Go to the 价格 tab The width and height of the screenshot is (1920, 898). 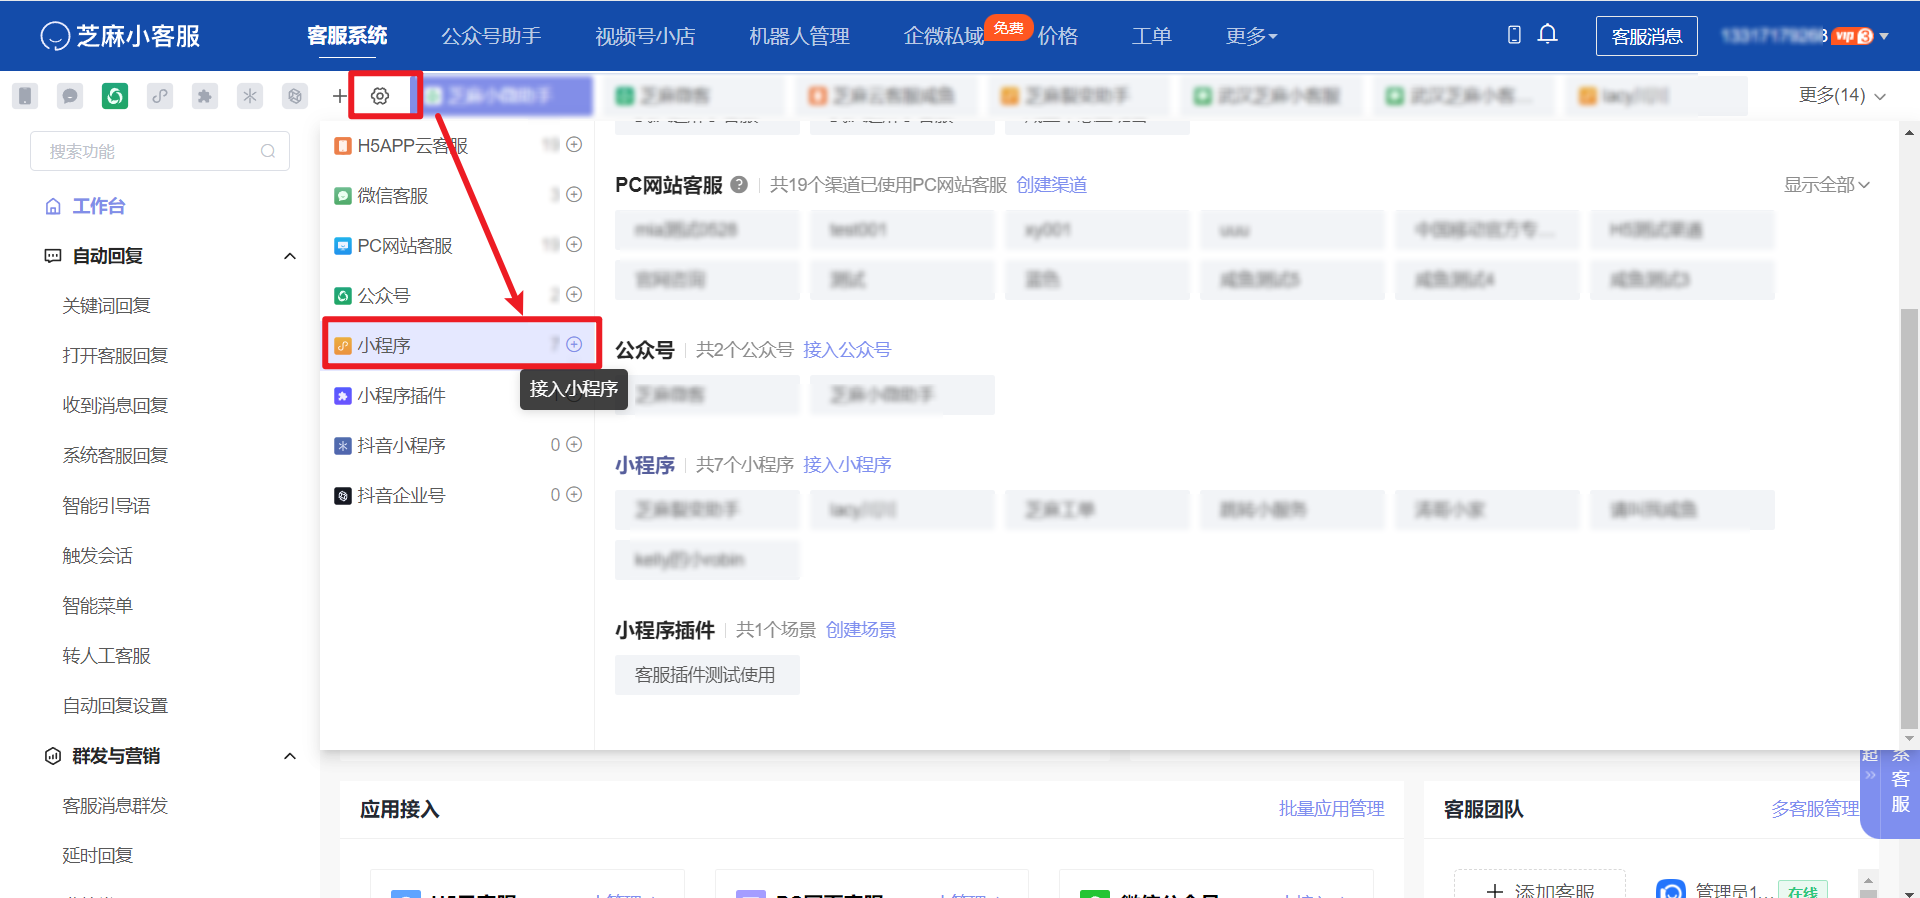click(1058, 36)
